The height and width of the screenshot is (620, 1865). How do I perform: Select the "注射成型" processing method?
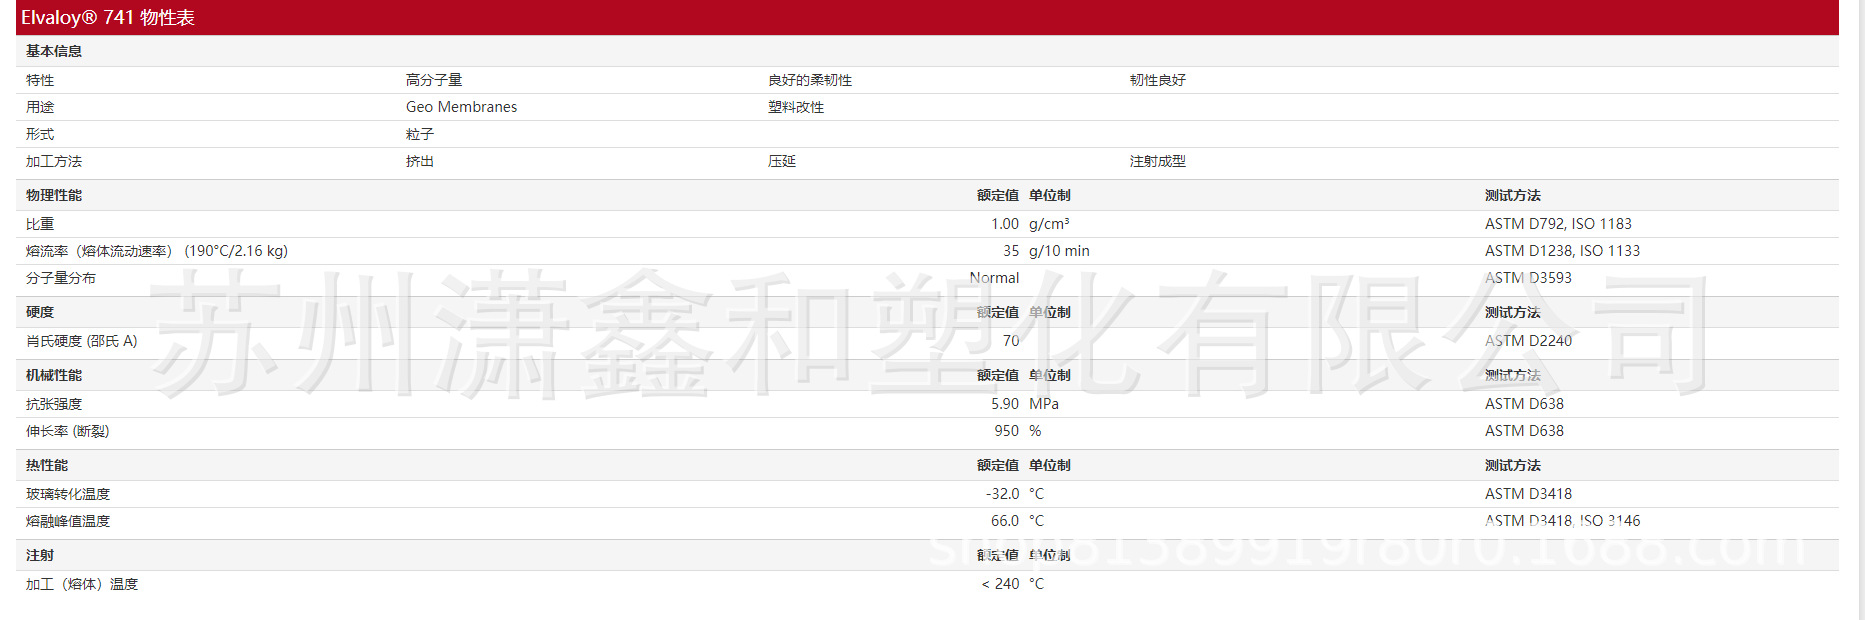[x=1158, y=161]
